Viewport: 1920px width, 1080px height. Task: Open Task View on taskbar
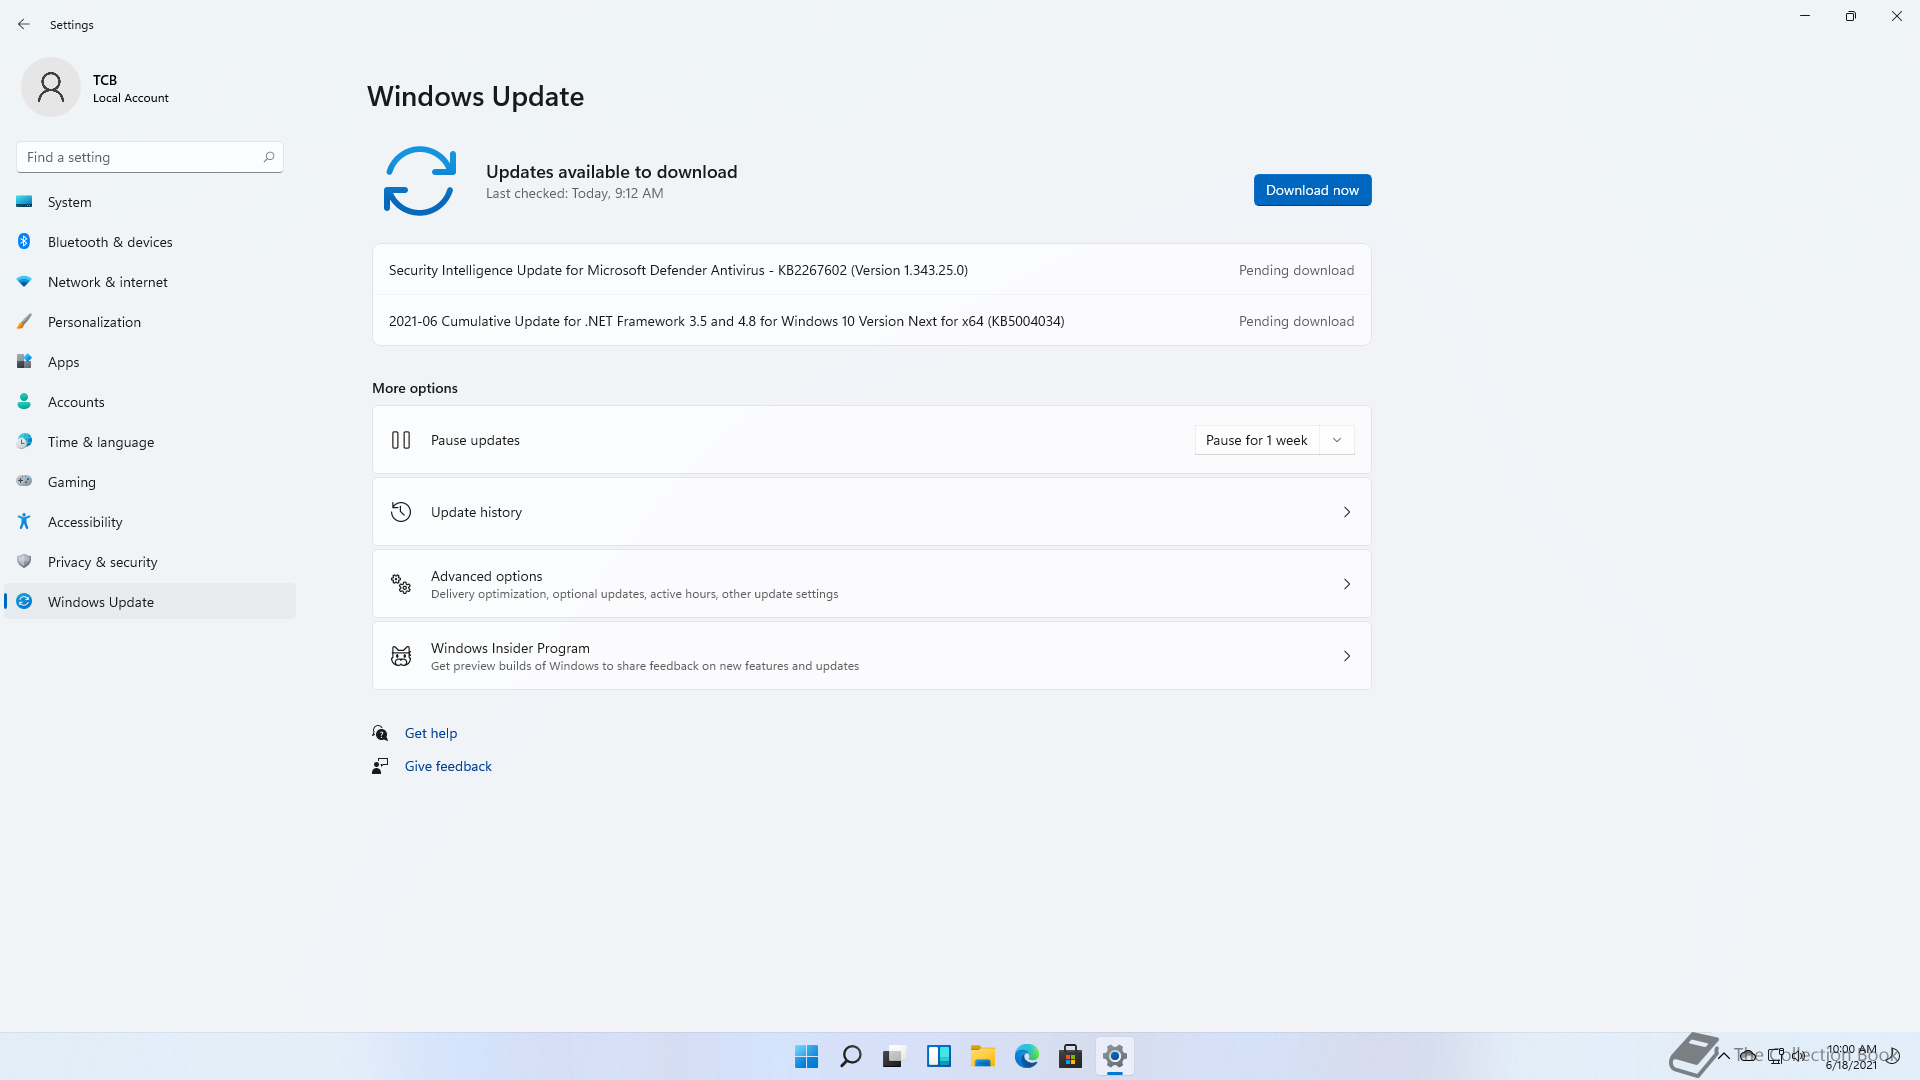tap(894, 1056)
